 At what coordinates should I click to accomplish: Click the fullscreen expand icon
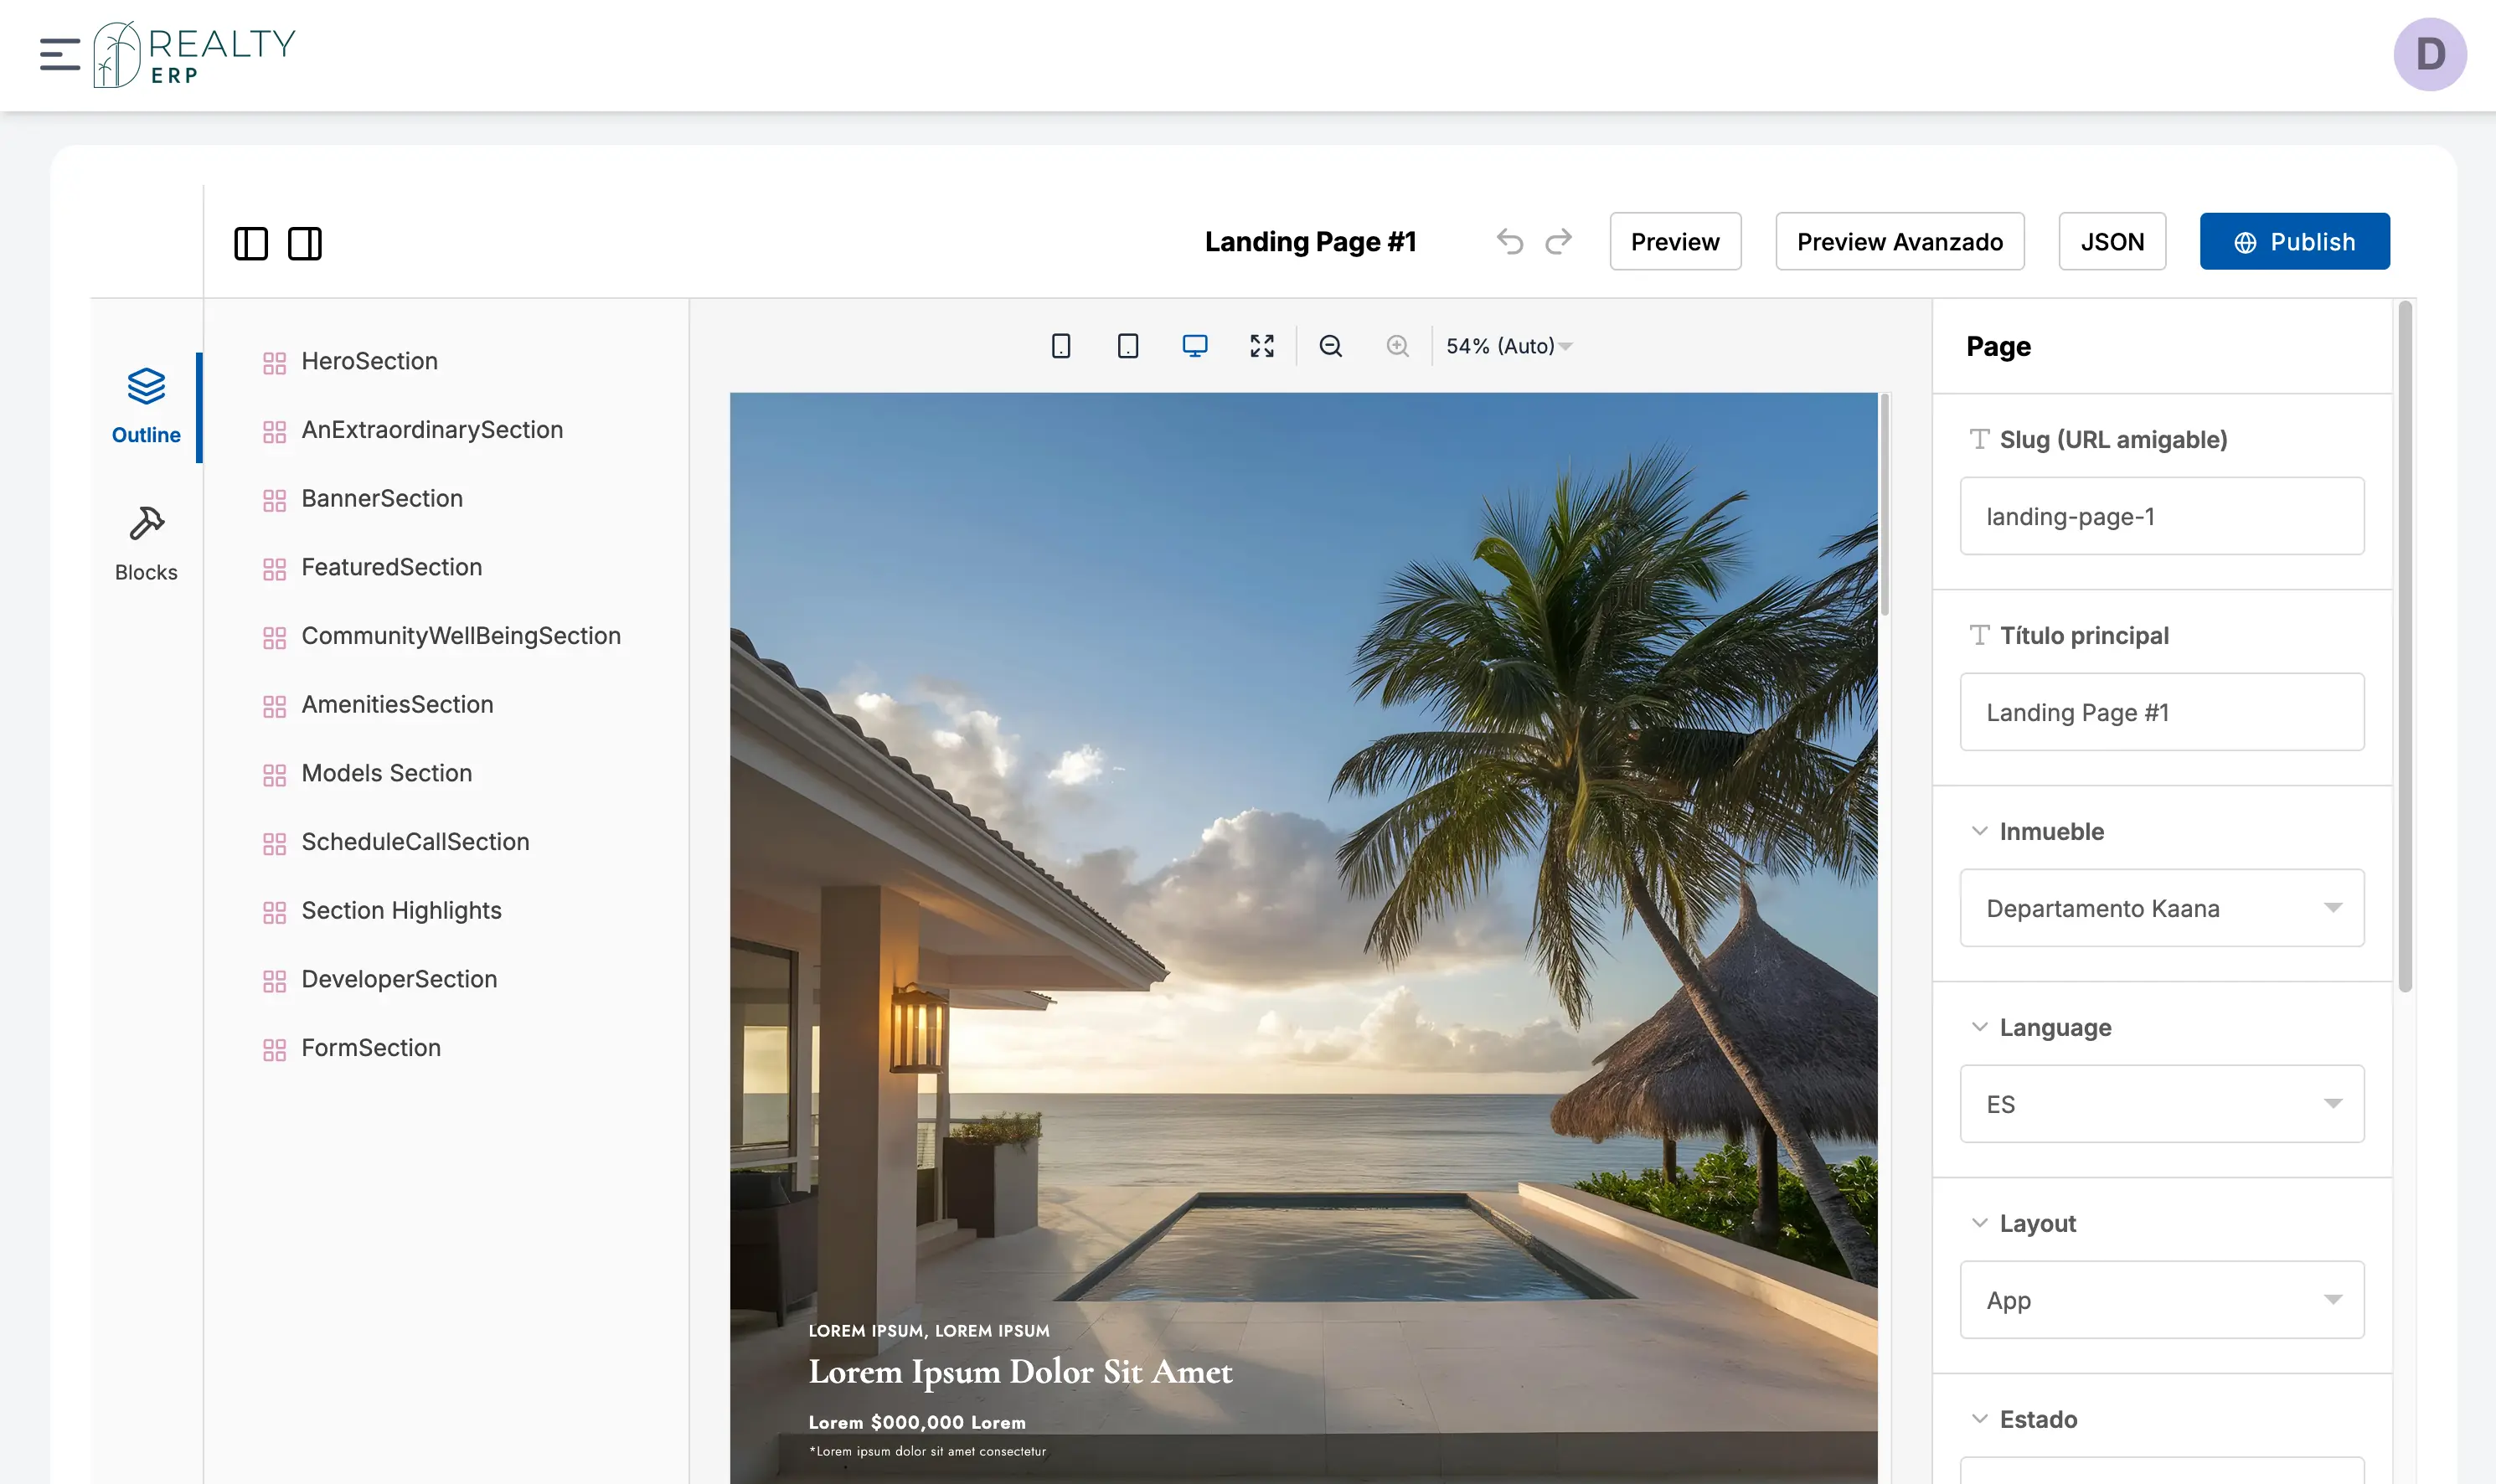1262,346
